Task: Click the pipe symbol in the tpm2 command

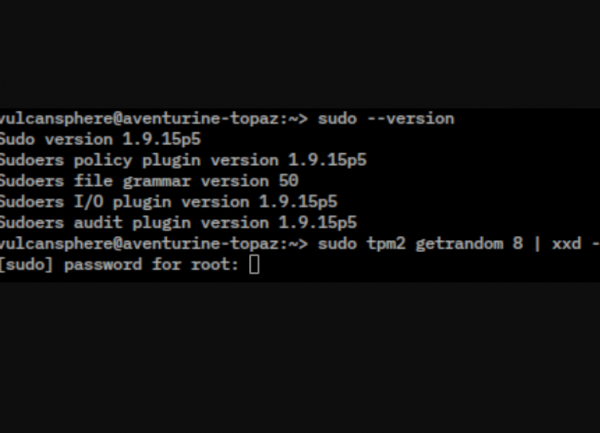Action: 537,244
